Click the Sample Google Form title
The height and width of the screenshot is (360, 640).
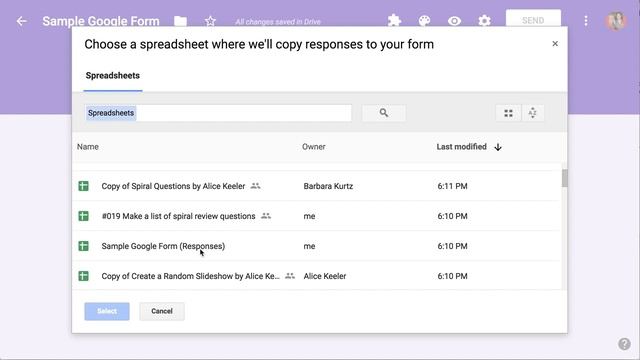pos(101,21)
